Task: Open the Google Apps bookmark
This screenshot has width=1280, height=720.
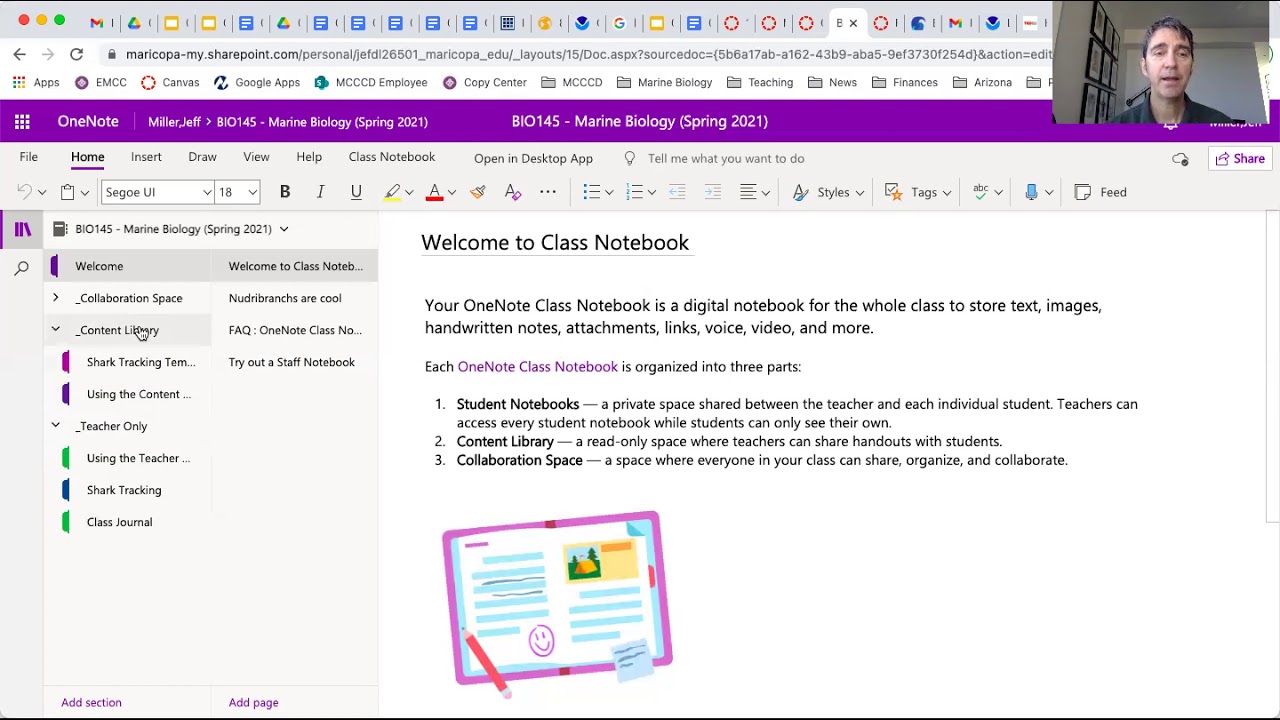Action: point(256,82)
